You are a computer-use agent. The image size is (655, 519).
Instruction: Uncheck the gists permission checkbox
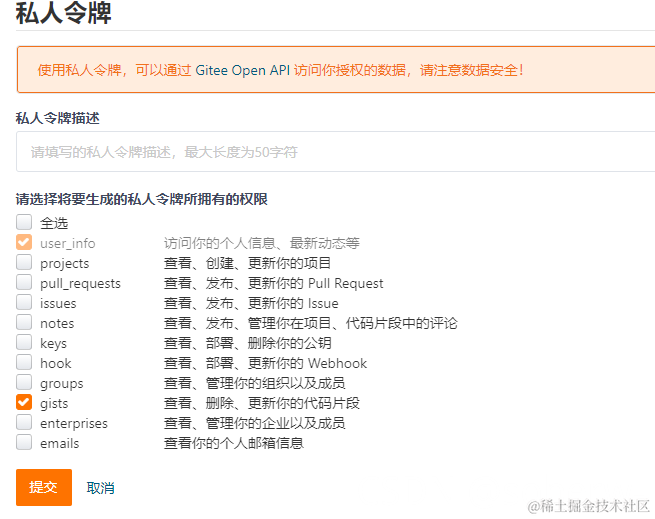point(24,402)
